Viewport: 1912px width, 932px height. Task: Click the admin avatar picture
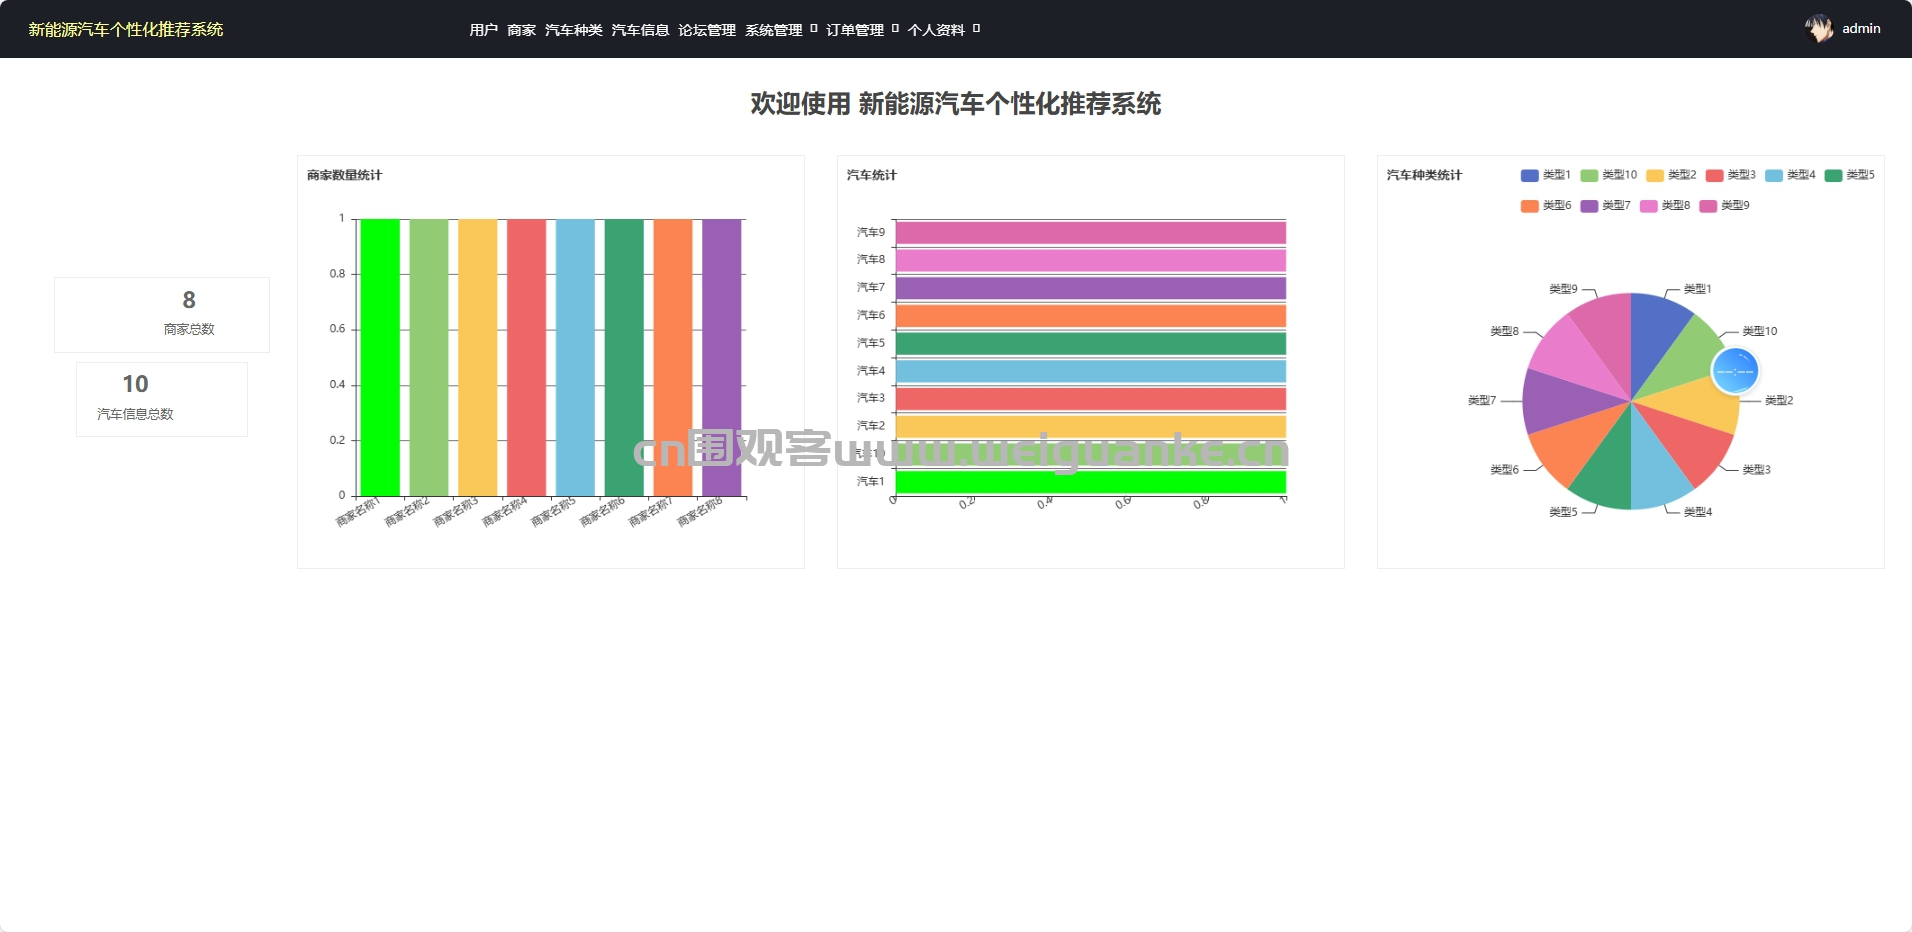(1819, 29)
